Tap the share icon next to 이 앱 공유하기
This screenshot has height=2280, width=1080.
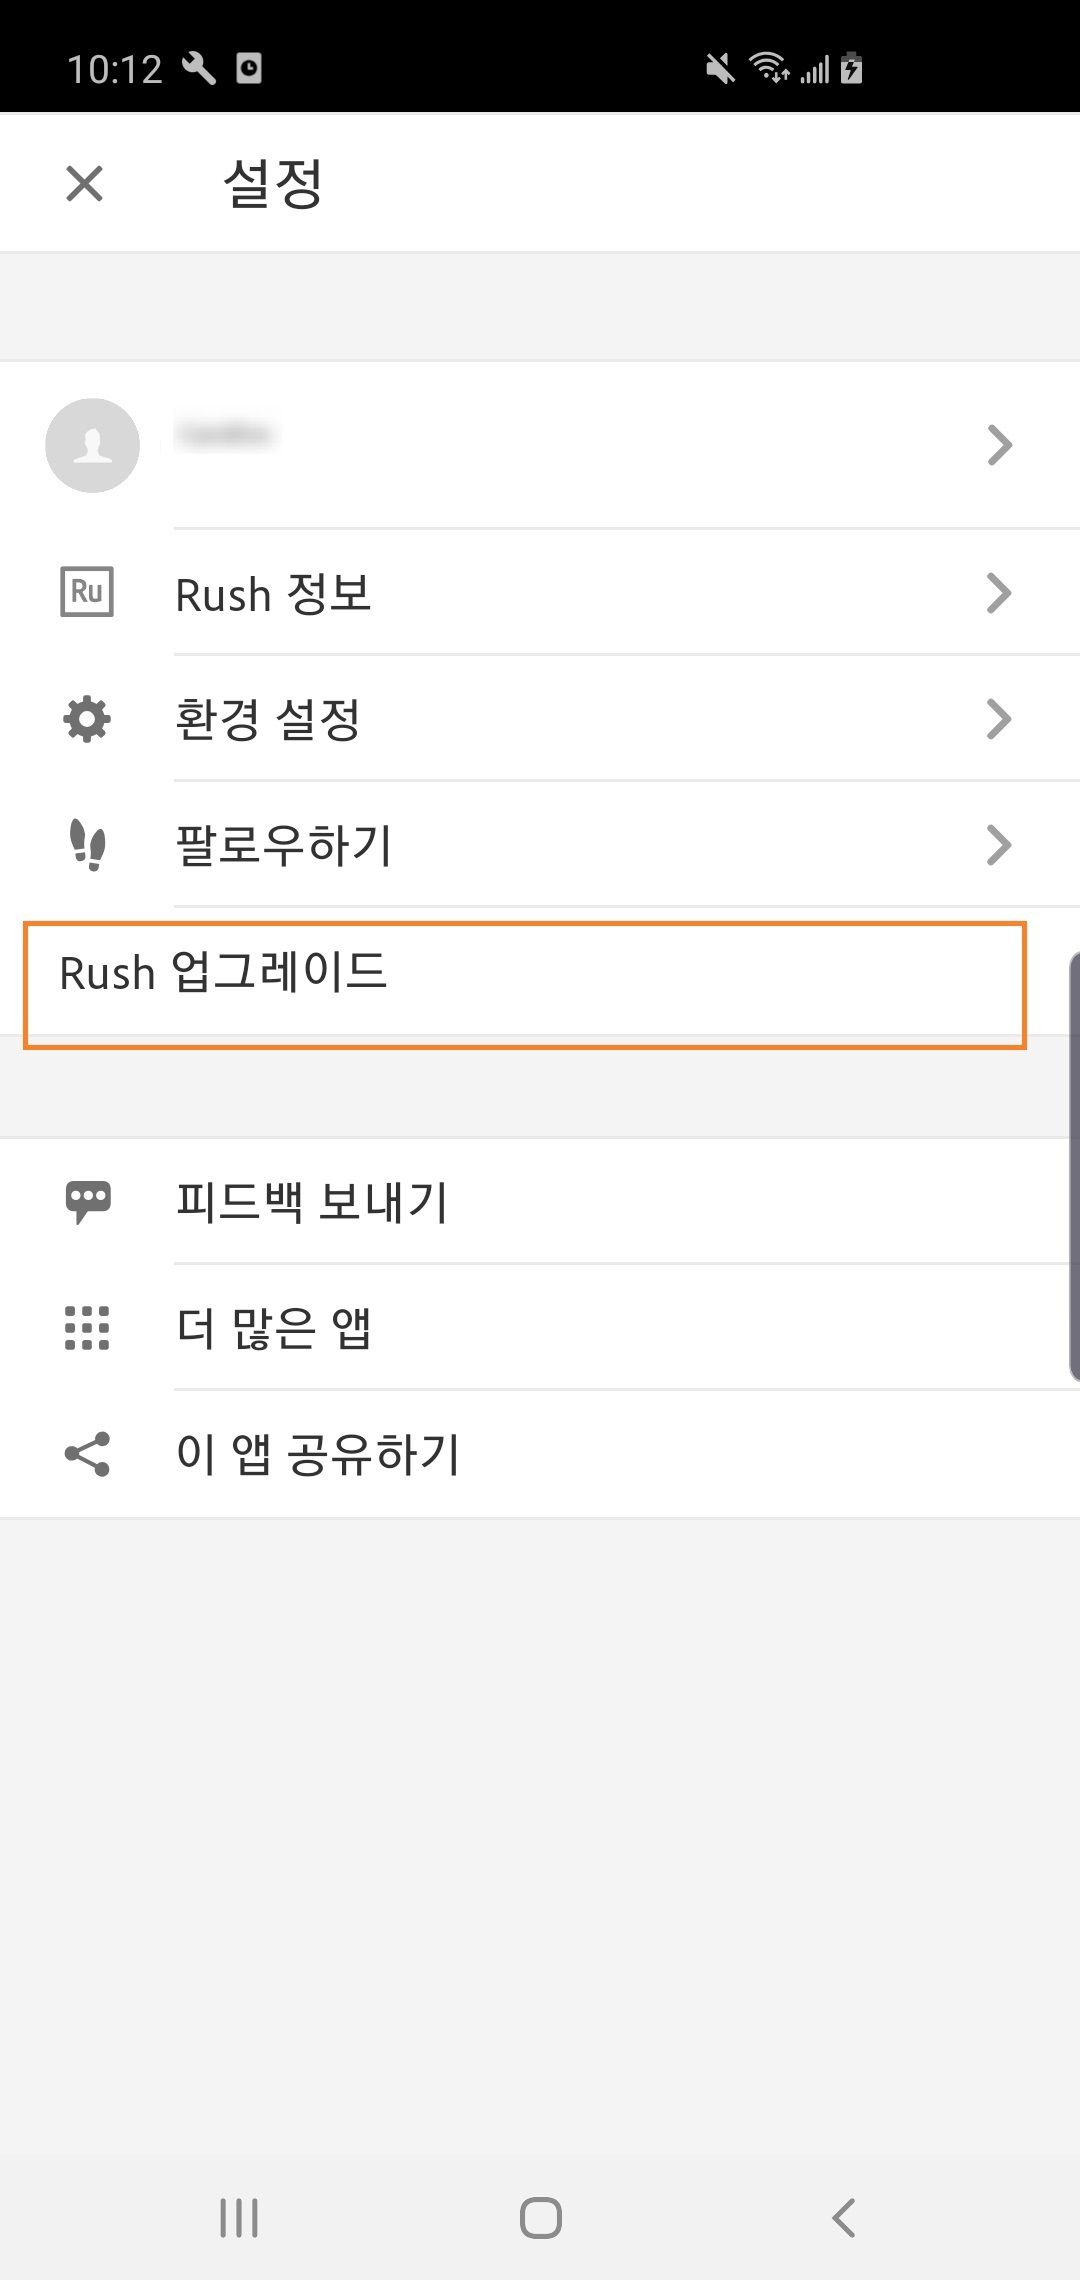pyautogui.click(x=88, y=1455)
